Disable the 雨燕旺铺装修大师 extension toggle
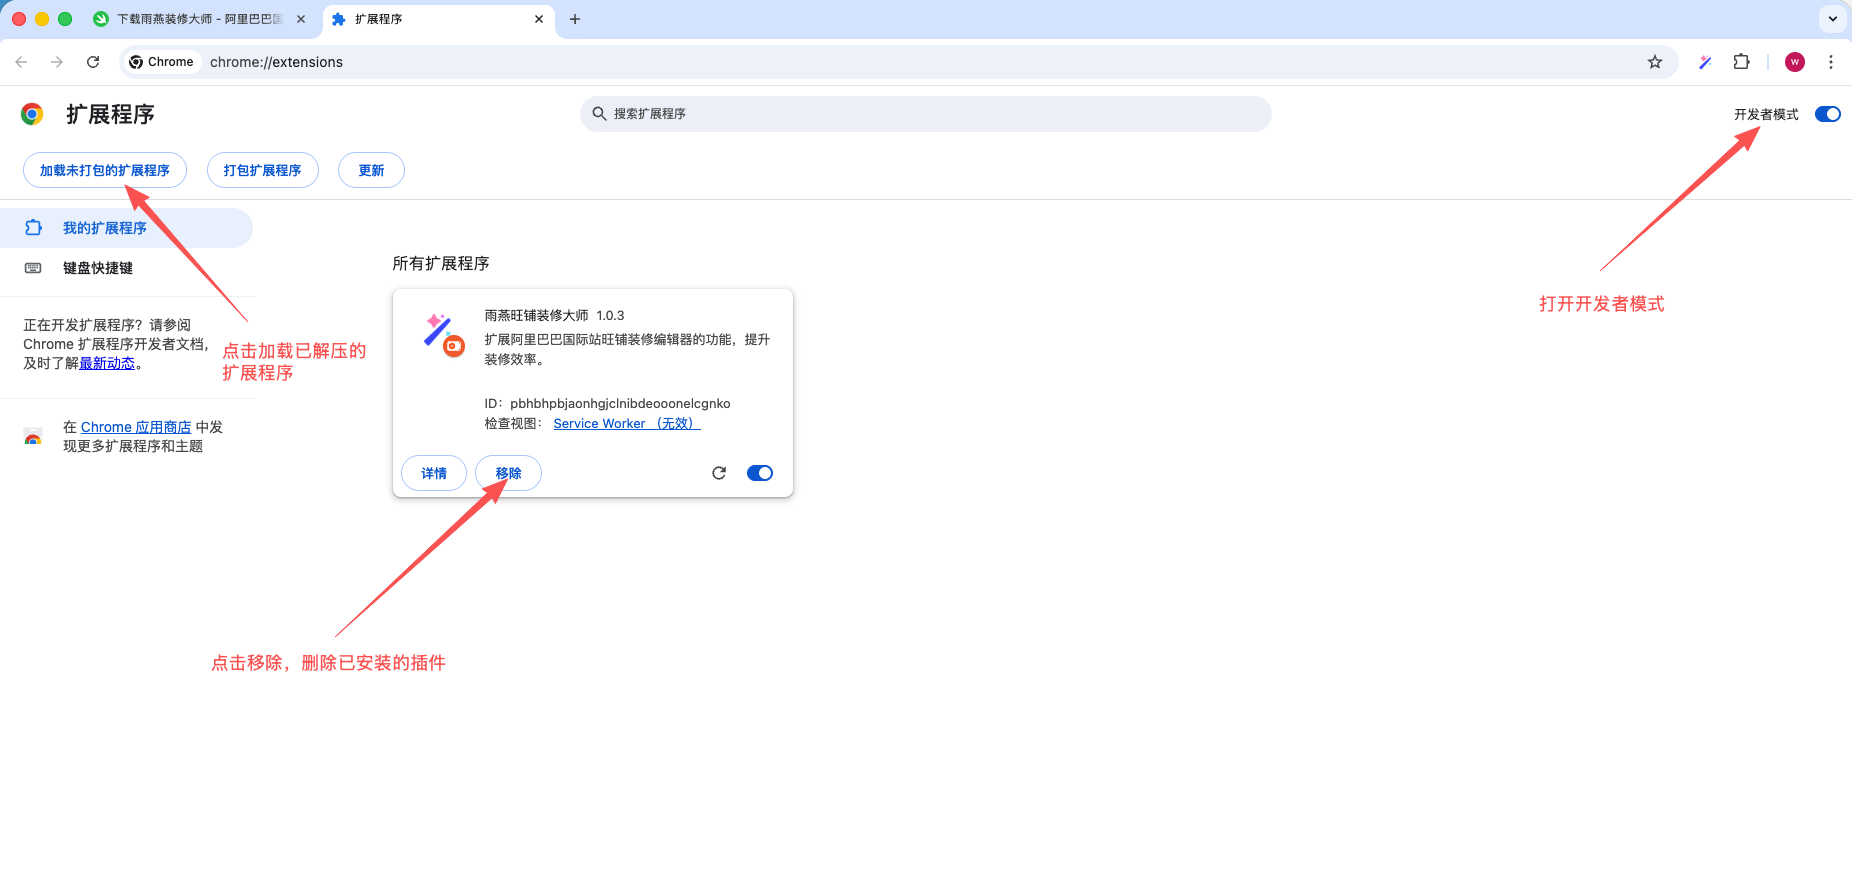The height and width of the screenshot is (885, 1852). click(x=760, y=473)
